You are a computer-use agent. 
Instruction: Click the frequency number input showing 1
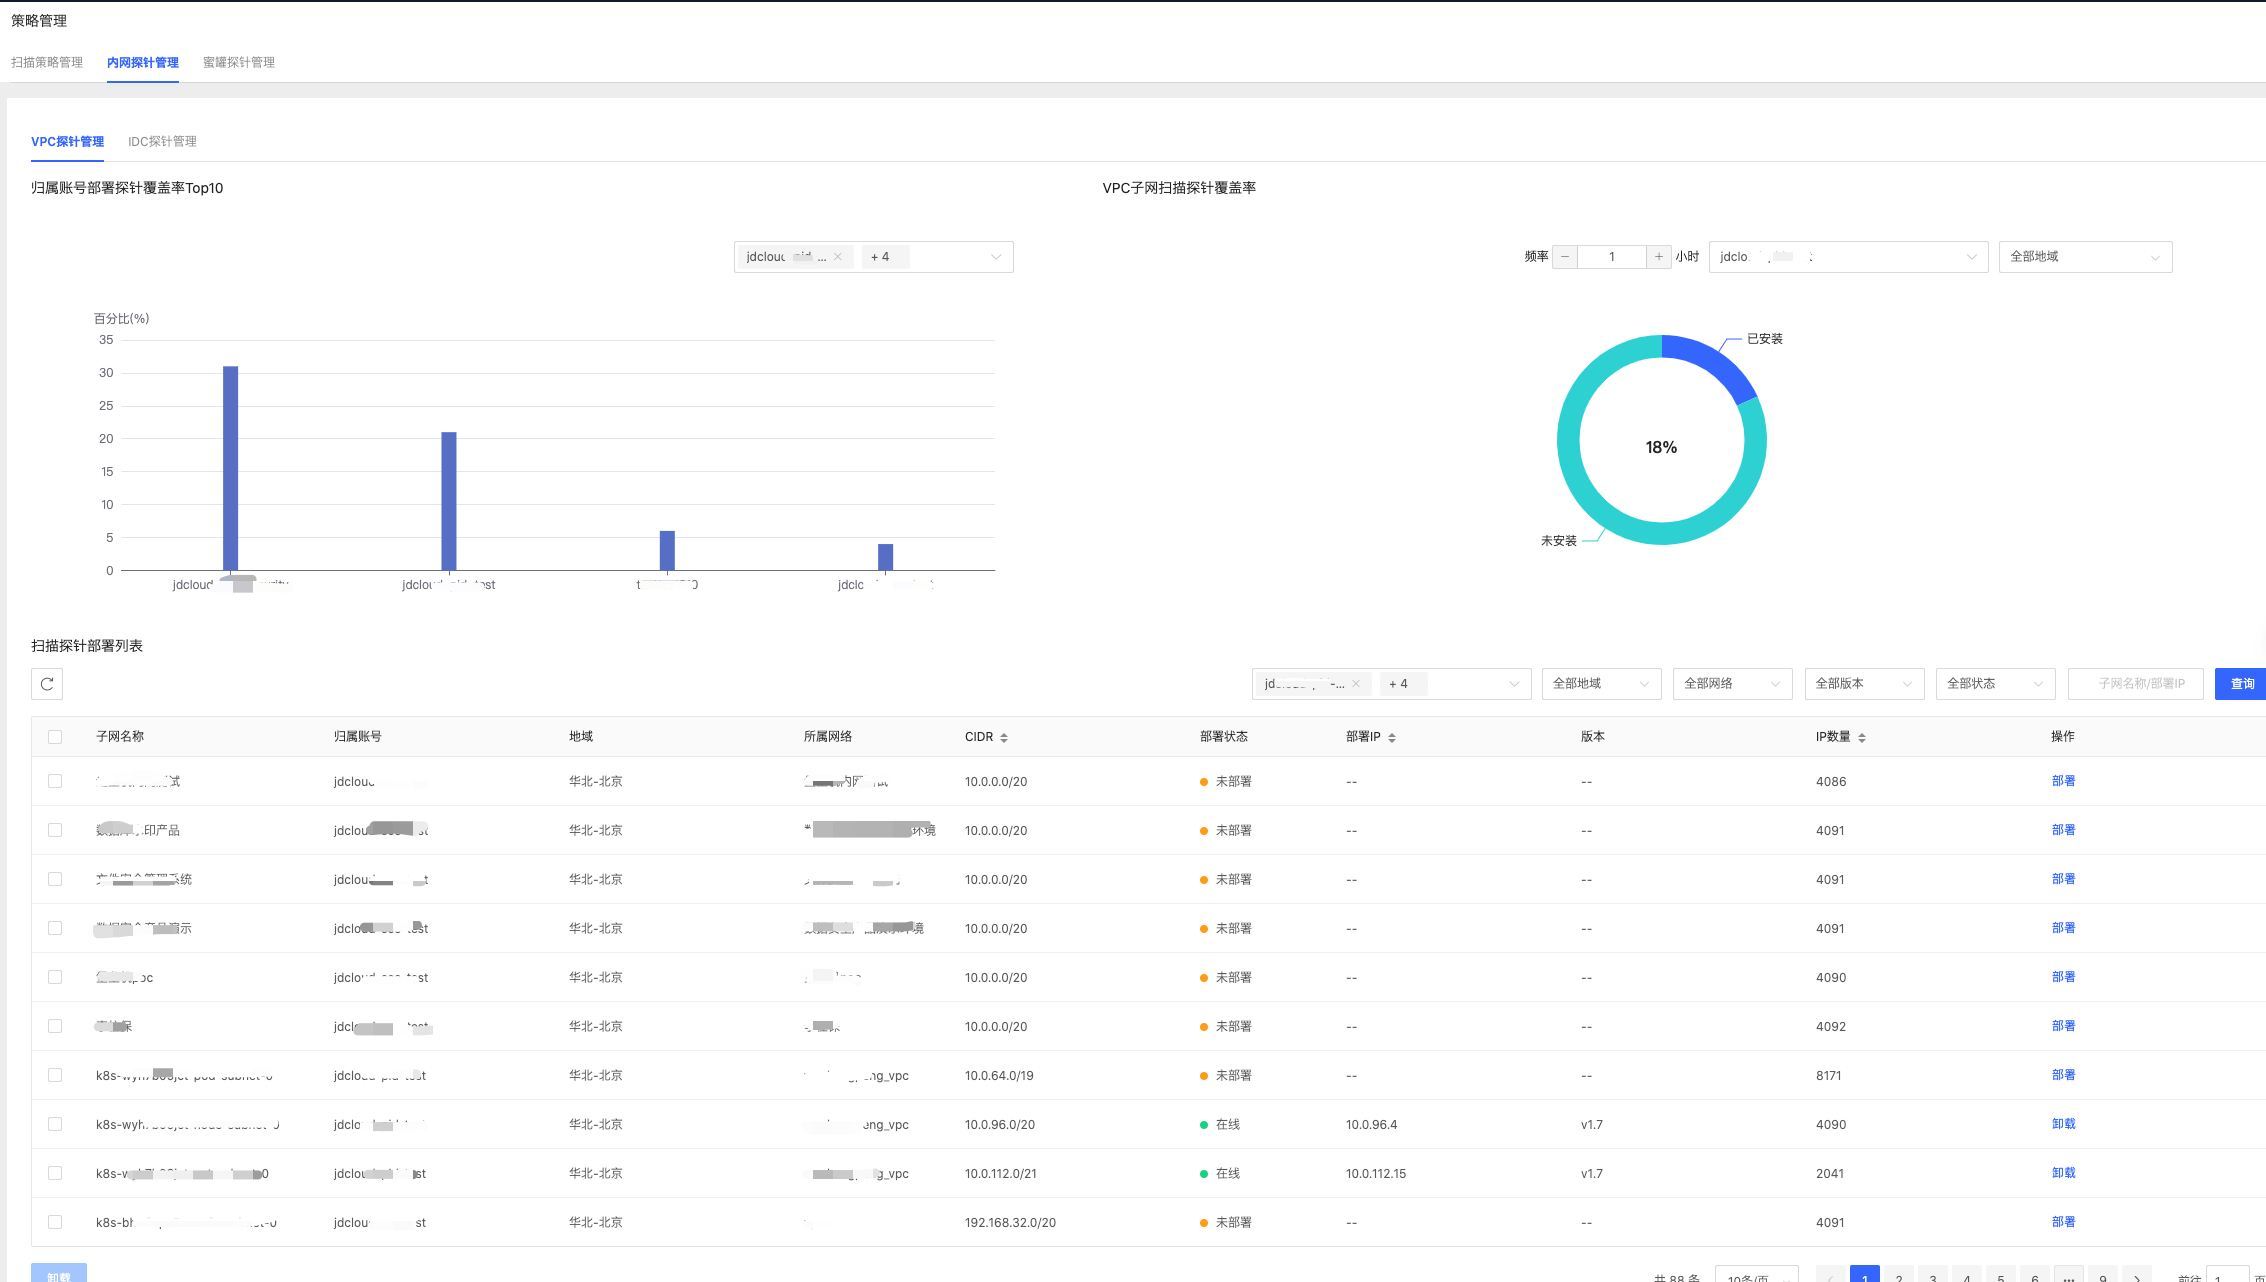point(1612,257)
